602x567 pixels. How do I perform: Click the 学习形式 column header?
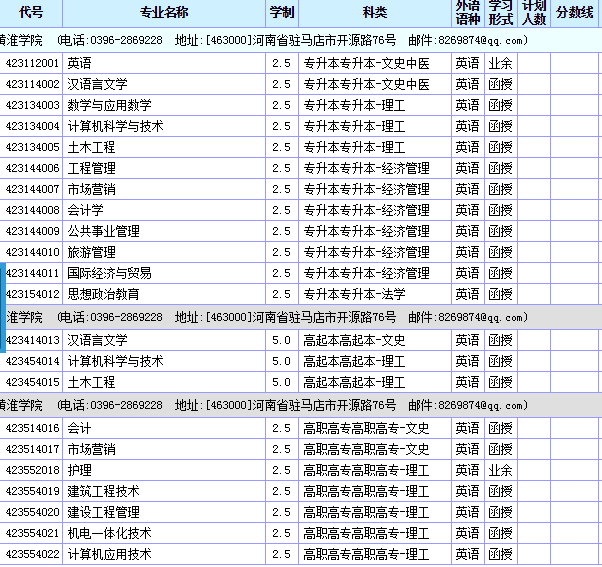pos(501,13)
